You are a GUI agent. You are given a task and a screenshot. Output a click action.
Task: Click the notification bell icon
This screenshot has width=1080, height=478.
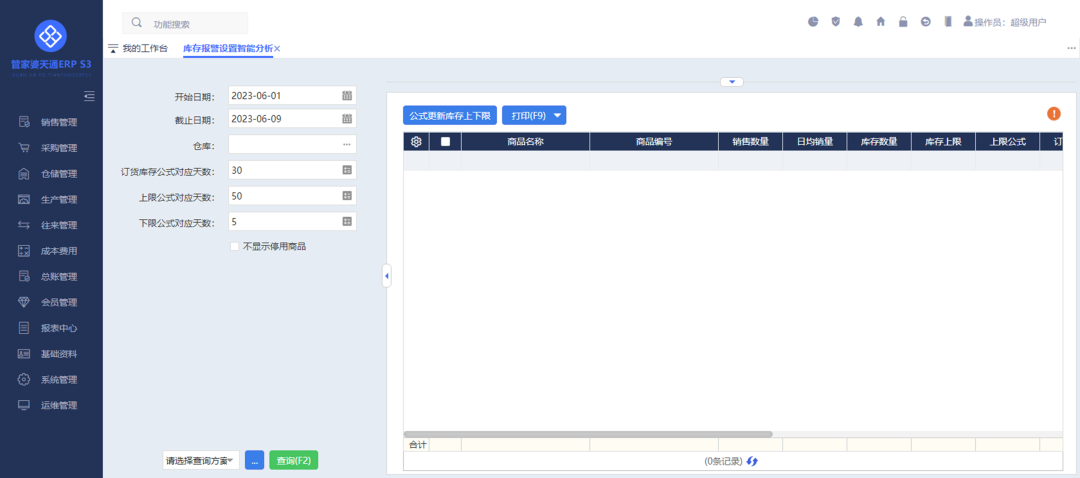tap(858, 21)
